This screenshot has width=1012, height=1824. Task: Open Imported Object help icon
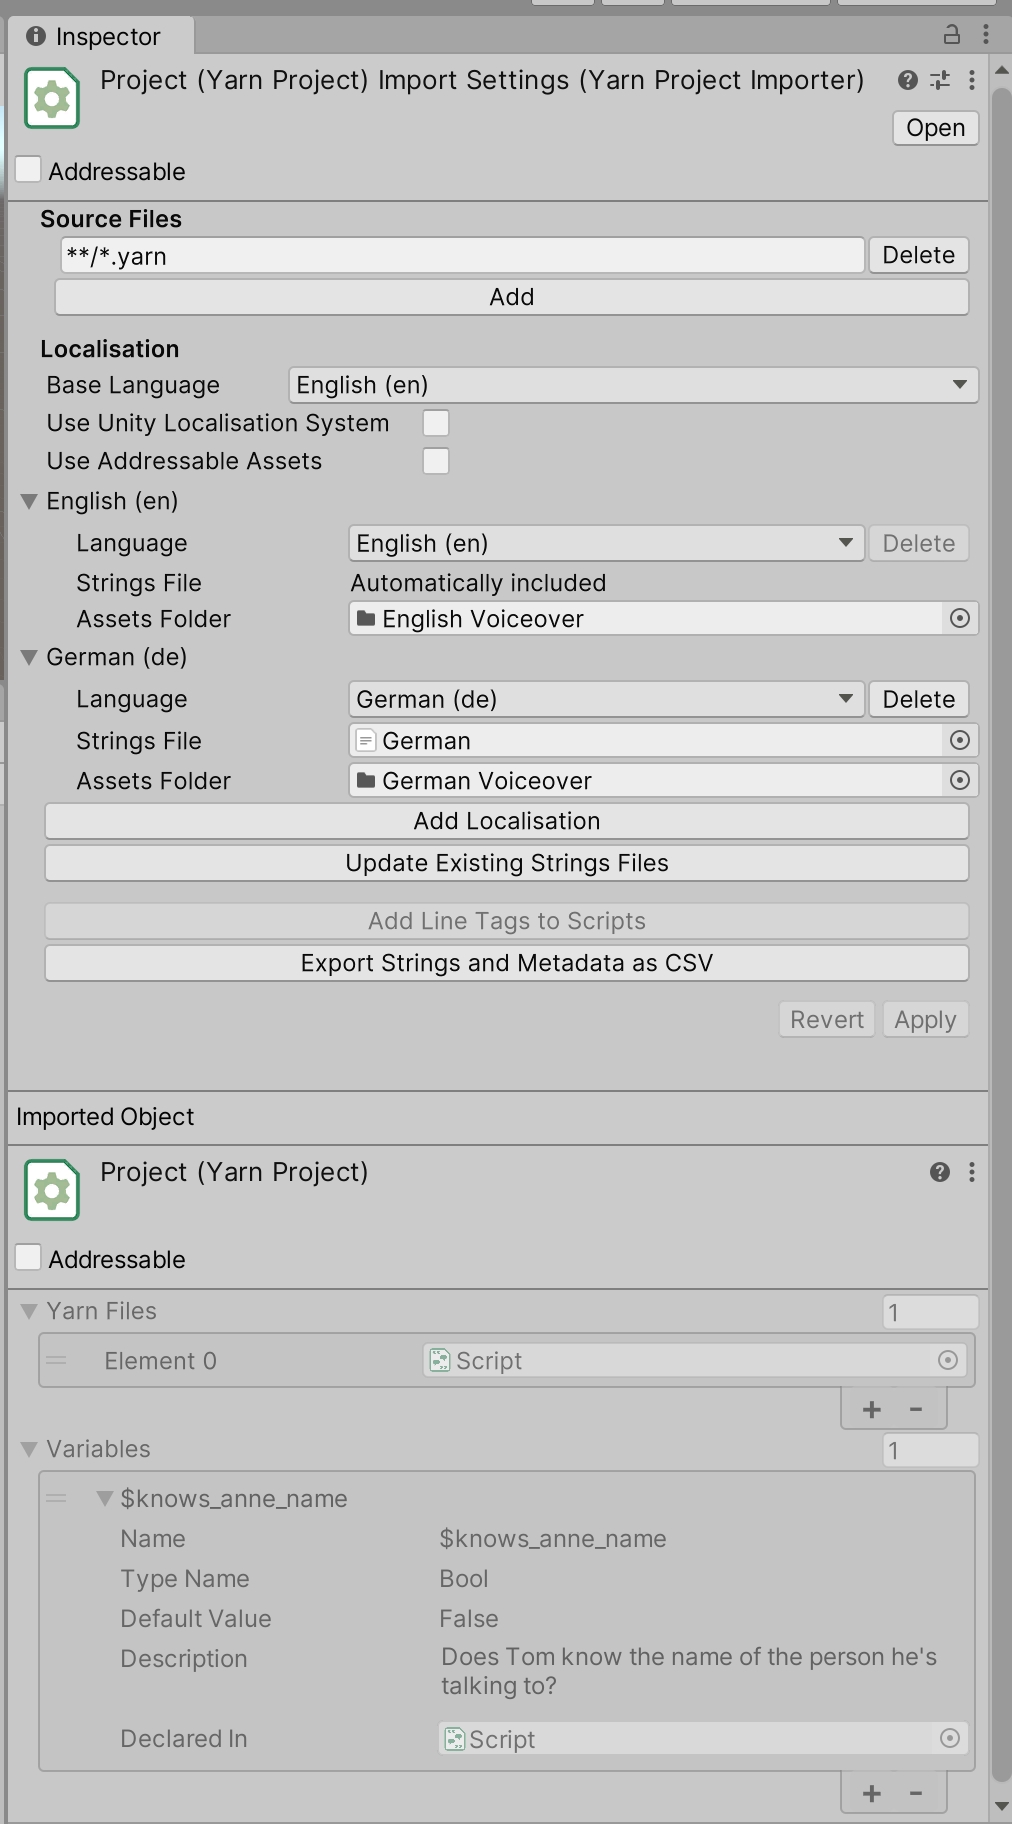(940, 1172)
